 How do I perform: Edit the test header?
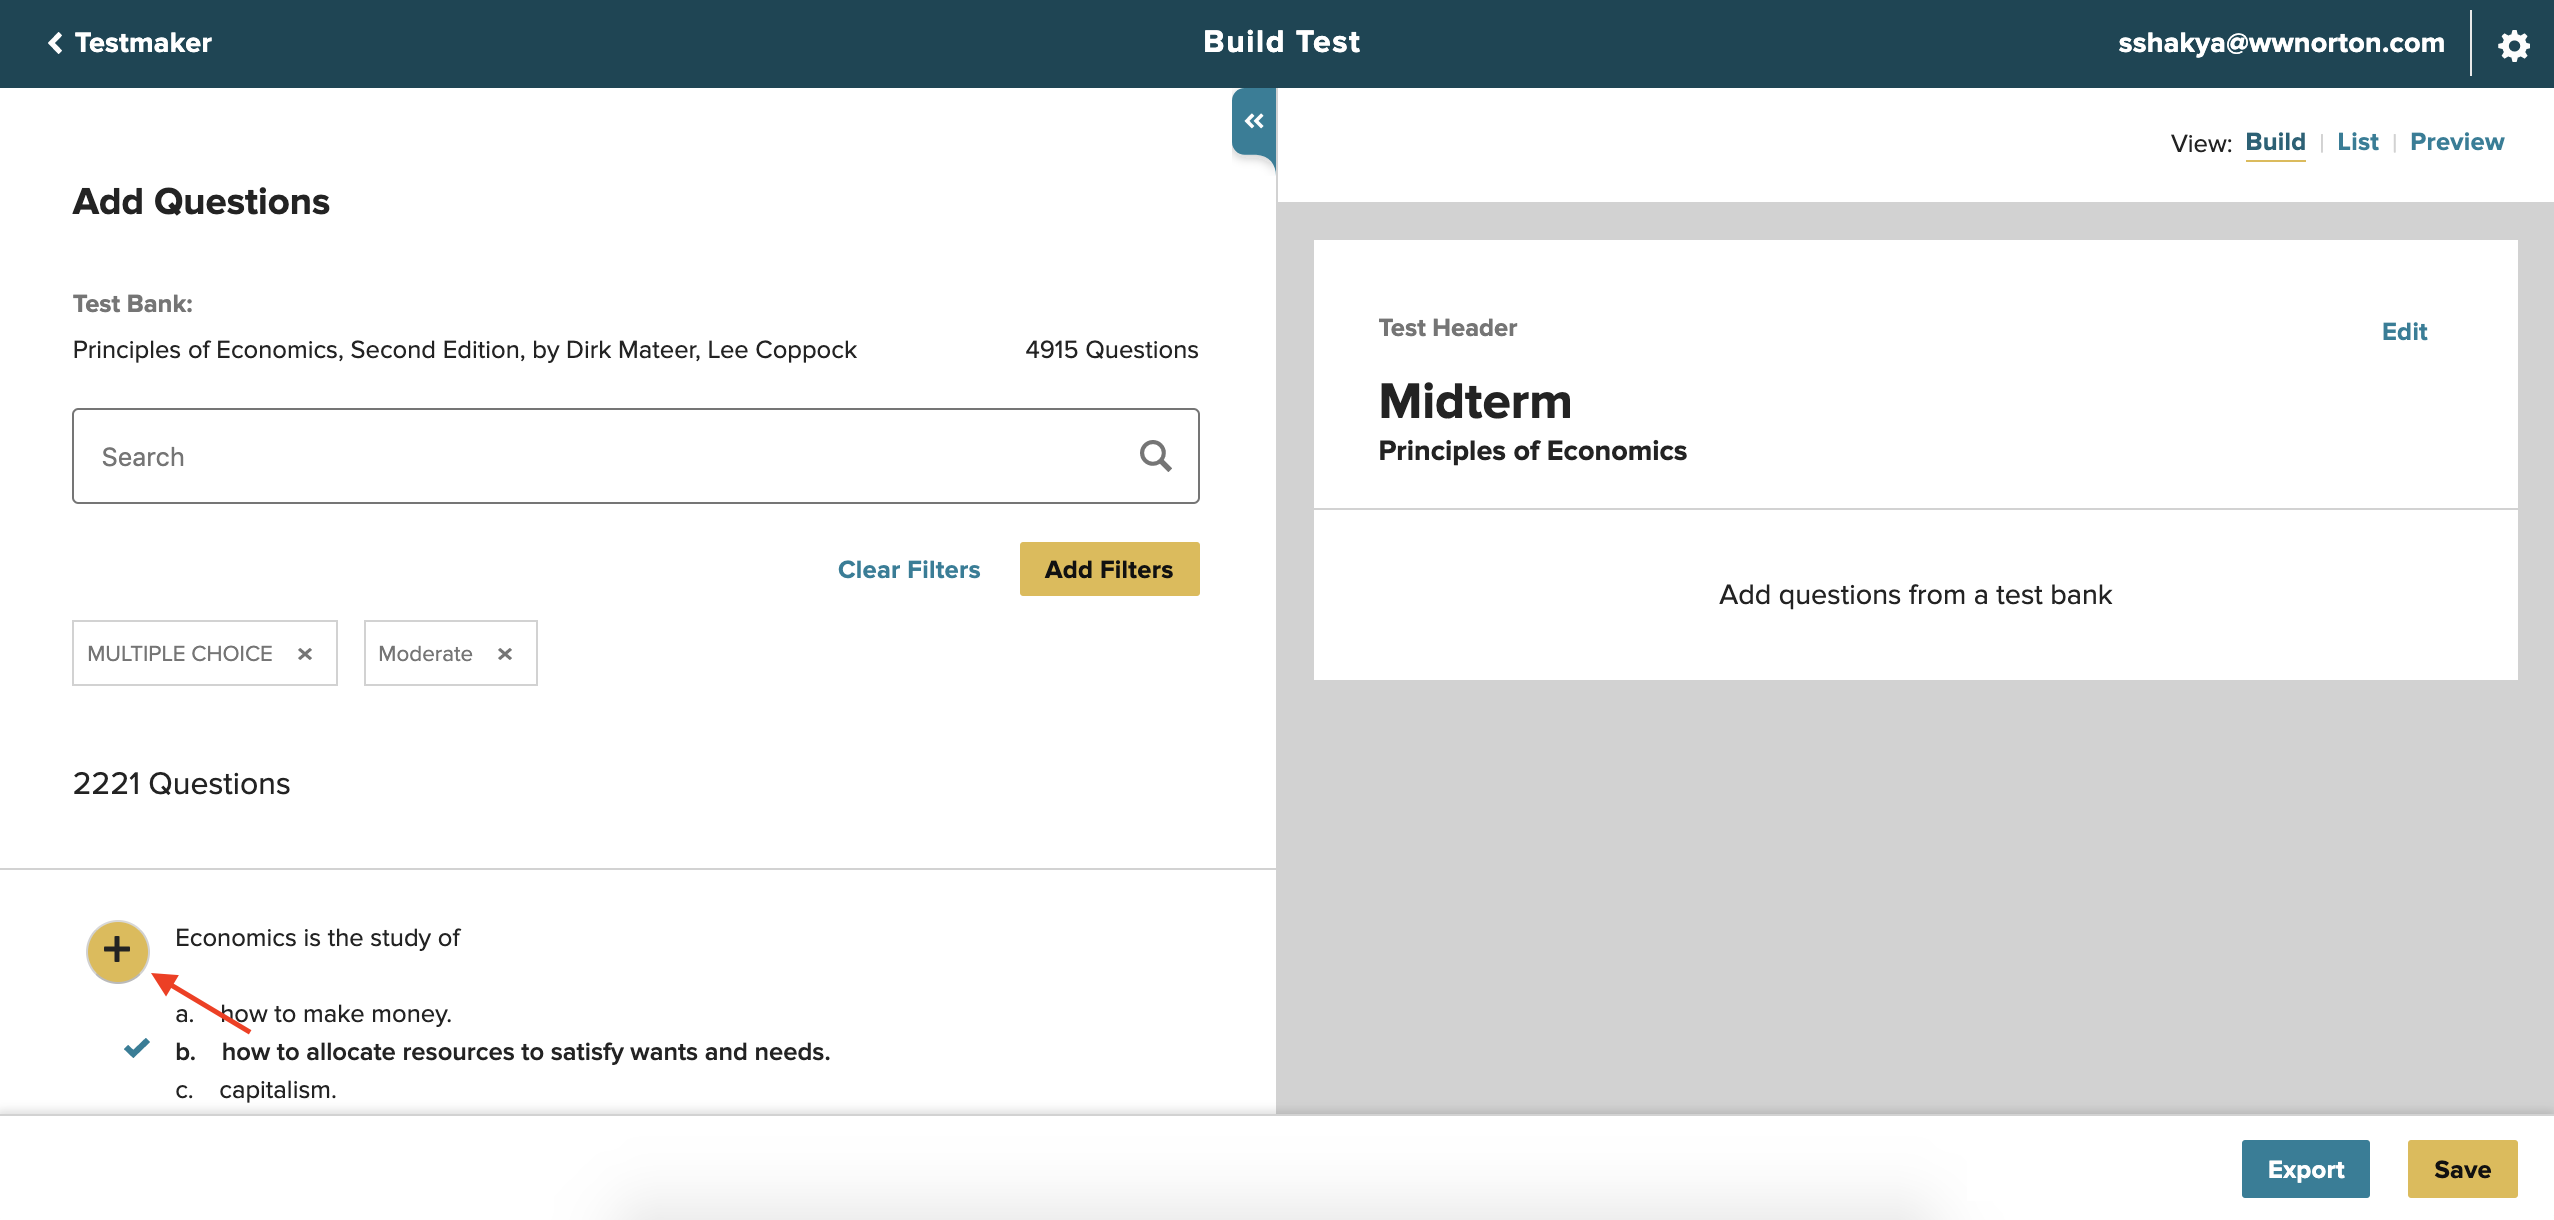pos(2403,332)
